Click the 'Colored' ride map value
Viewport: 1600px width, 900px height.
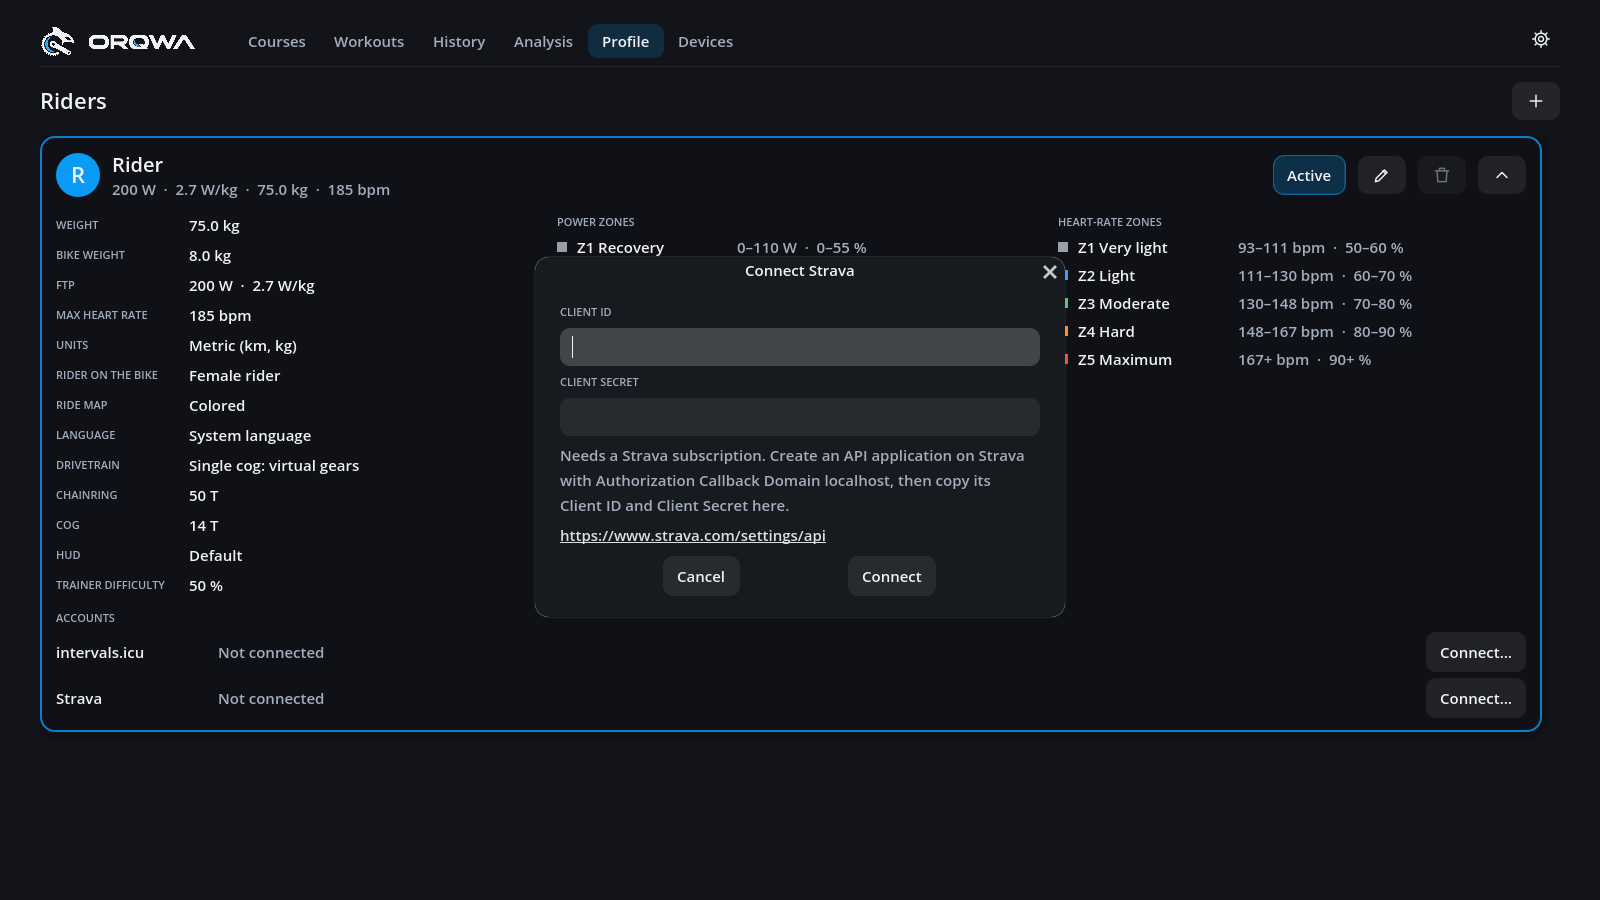coord(217,406)
